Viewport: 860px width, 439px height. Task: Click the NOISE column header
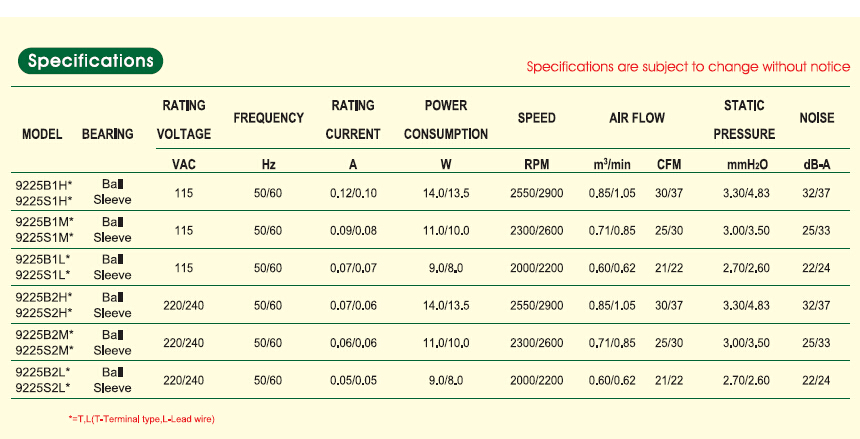coord(817,118)
